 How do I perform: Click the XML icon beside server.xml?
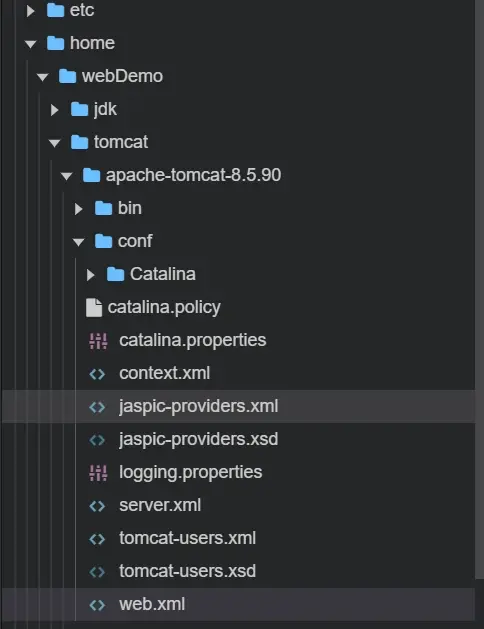pyautogui.click(x=97, y=506)
